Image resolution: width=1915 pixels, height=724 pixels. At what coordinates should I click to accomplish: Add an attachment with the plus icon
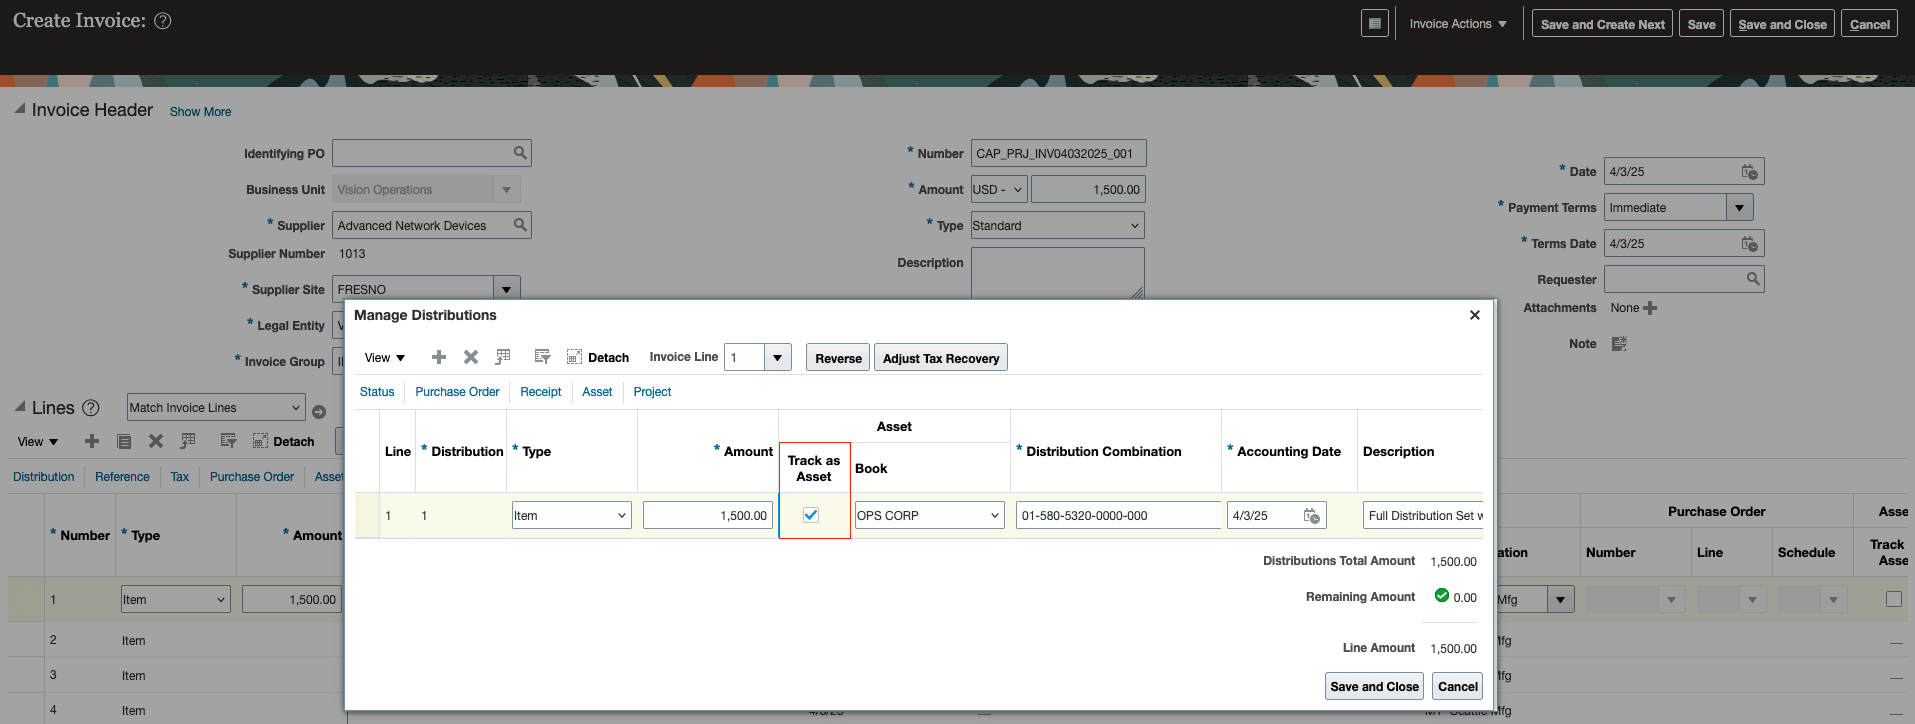[x=1650, y=308]
